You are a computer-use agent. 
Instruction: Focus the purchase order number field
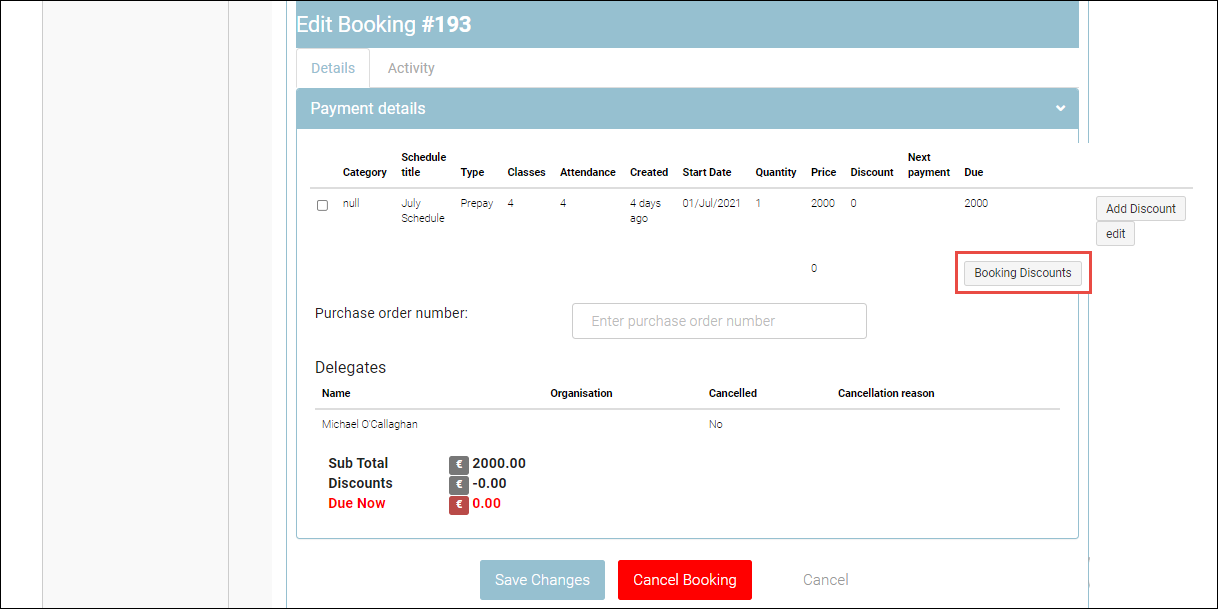click(719, 321)
